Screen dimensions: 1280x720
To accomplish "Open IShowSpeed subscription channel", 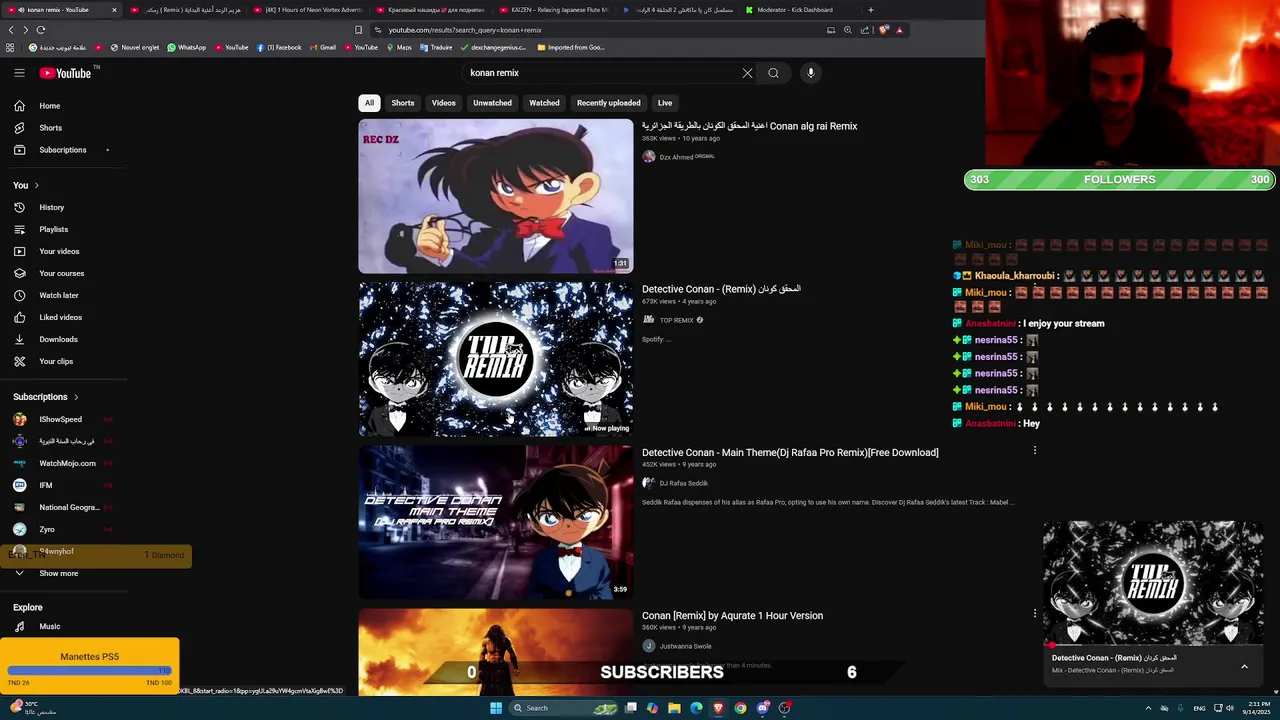I will (60, 420).
